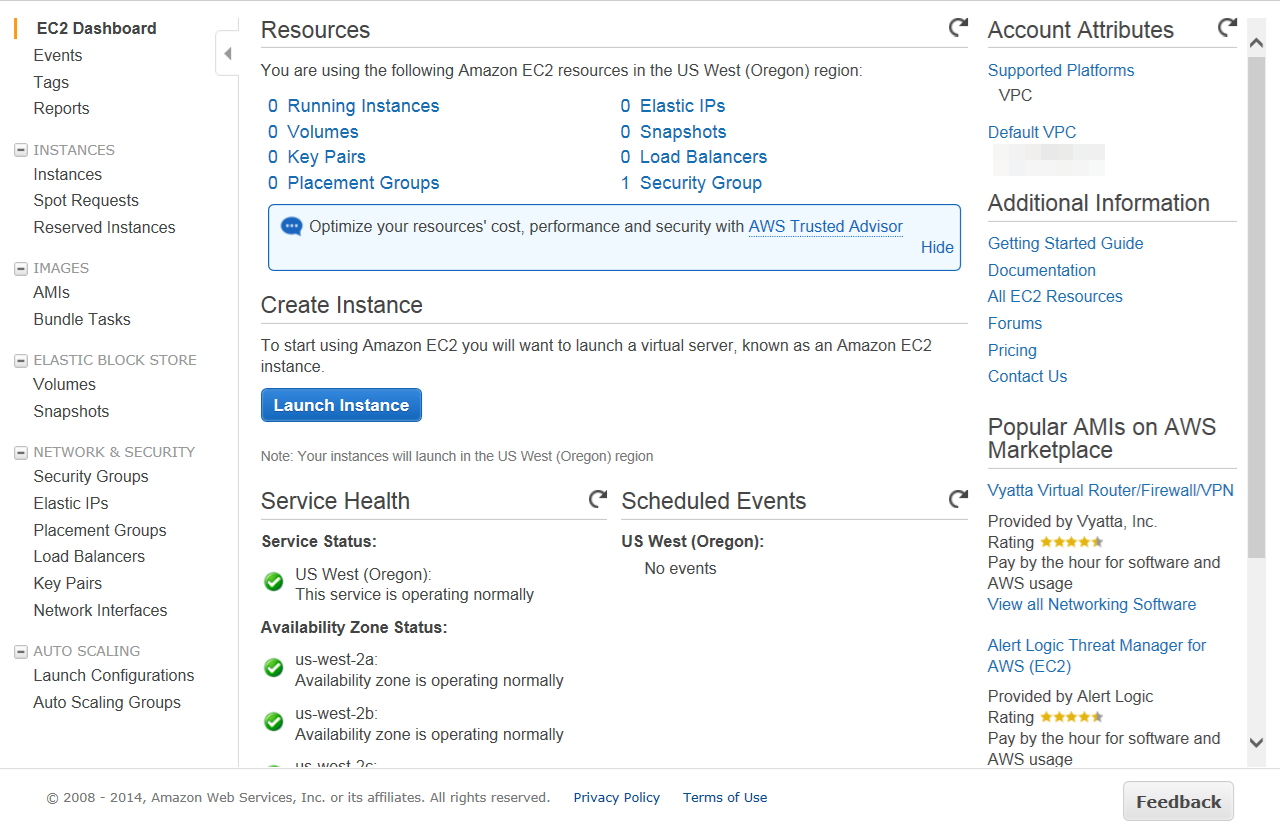1280x827 pixels.
Task: Refresh the Service Health panel
Action: coord(597,499)
